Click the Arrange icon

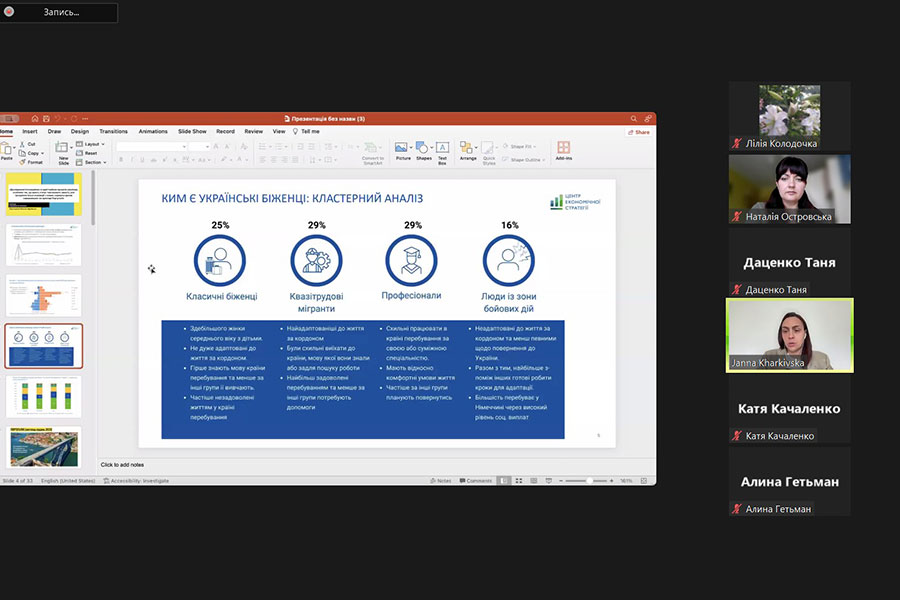[x=468, y=148]
